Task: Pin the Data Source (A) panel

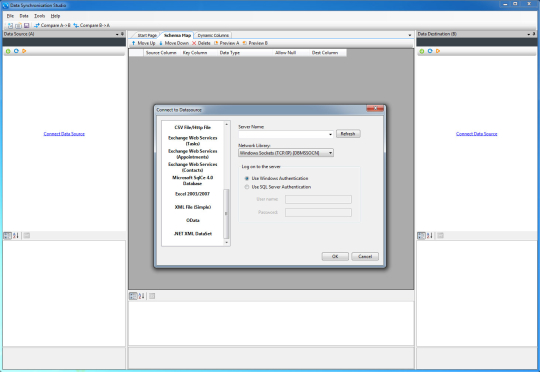Action: 122,34
